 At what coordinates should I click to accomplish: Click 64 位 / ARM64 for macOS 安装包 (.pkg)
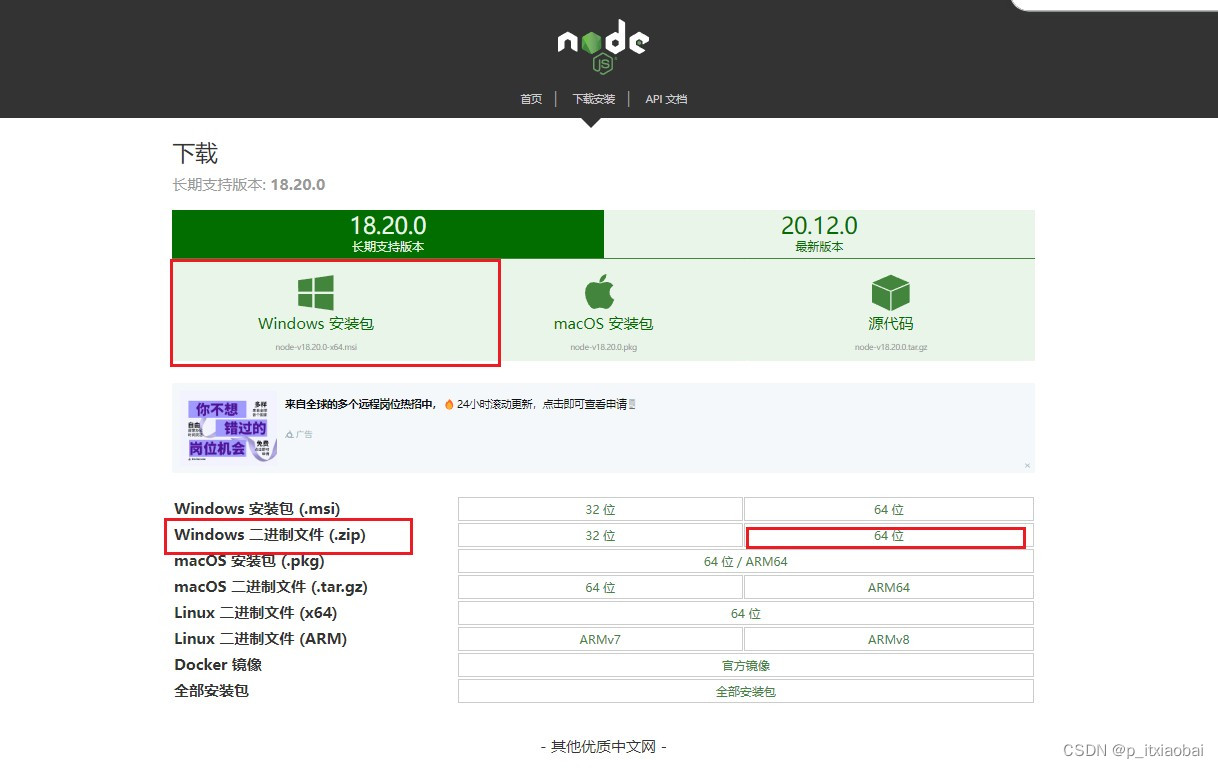click(746, 561)
